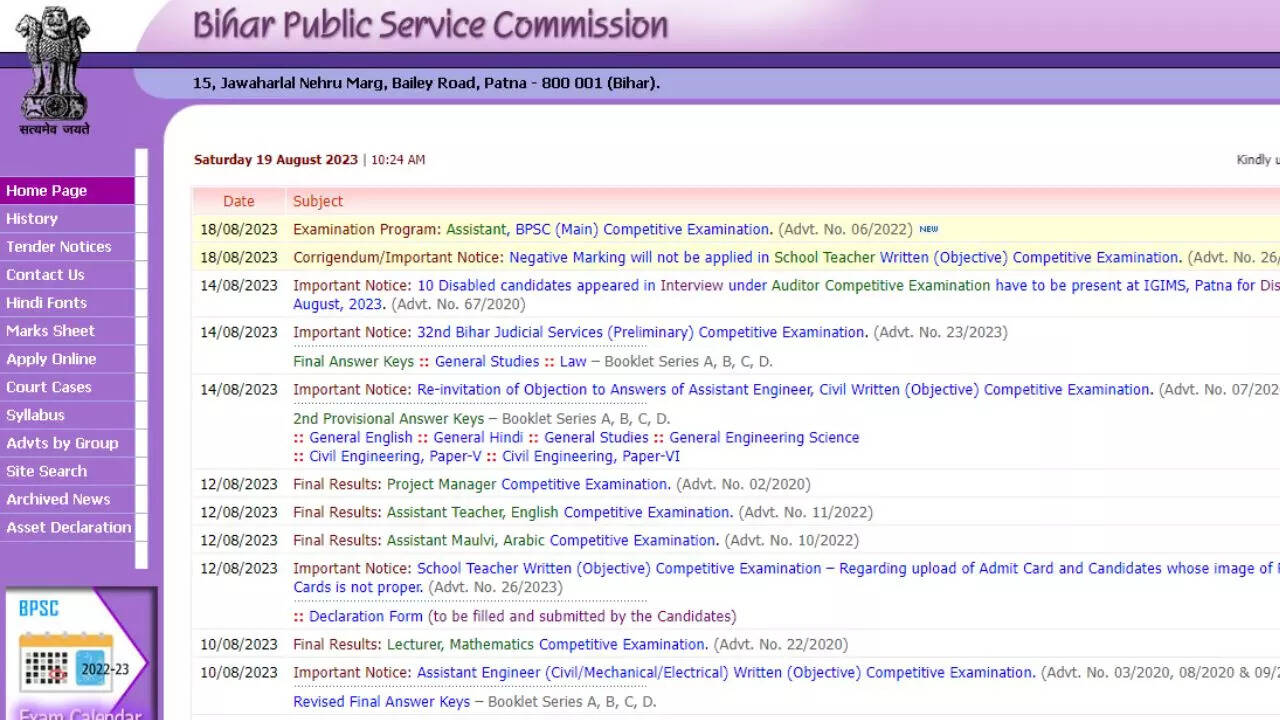Navigate to the Syllabus section

[x=36, y=415]
